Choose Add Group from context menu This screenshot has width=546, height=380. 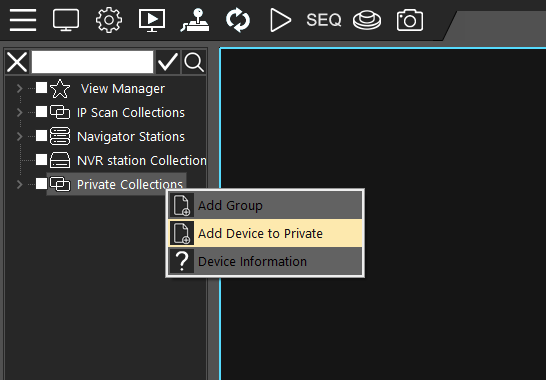click(x=265, y=205)
